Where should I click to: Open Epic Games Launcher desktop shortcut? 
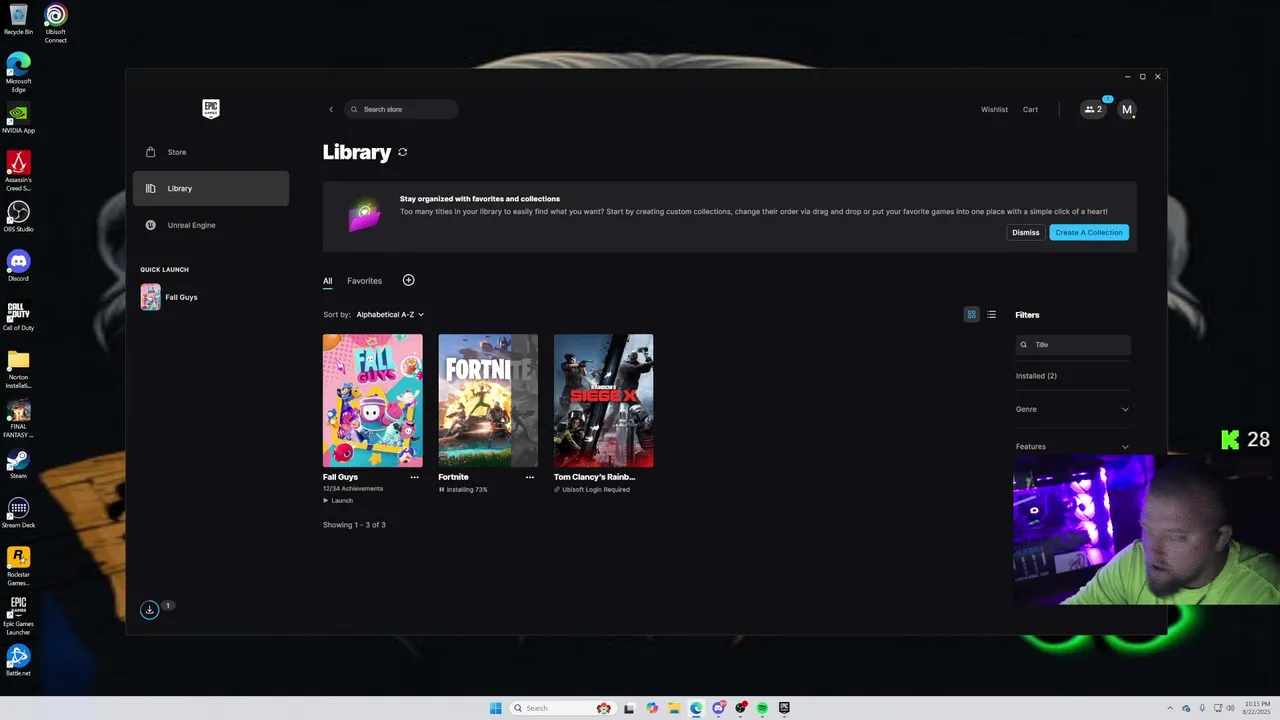[x=18, y=615]
